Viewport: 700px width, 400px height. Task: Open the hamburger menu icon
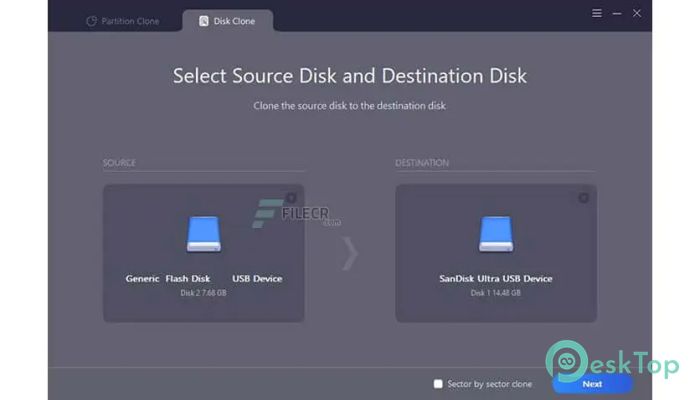597,13
